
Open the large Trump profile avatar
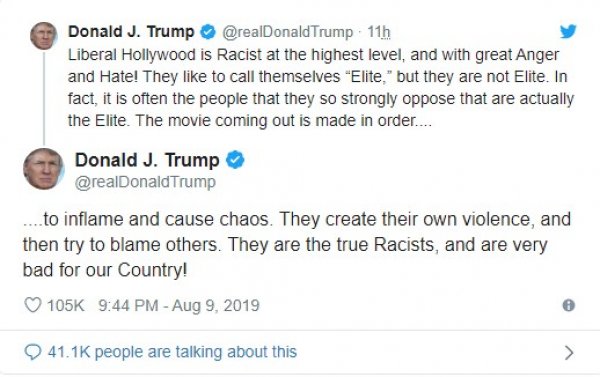pos(44,169)
